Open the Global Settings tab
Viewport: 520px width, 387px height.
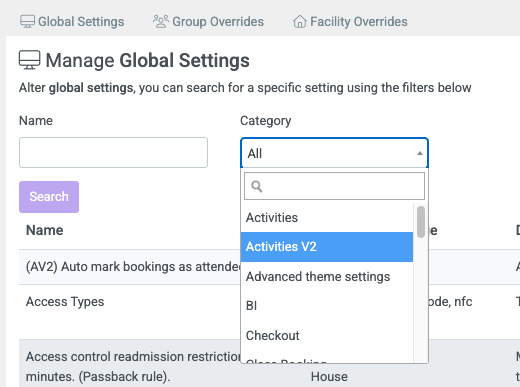[x=72, y=22]
